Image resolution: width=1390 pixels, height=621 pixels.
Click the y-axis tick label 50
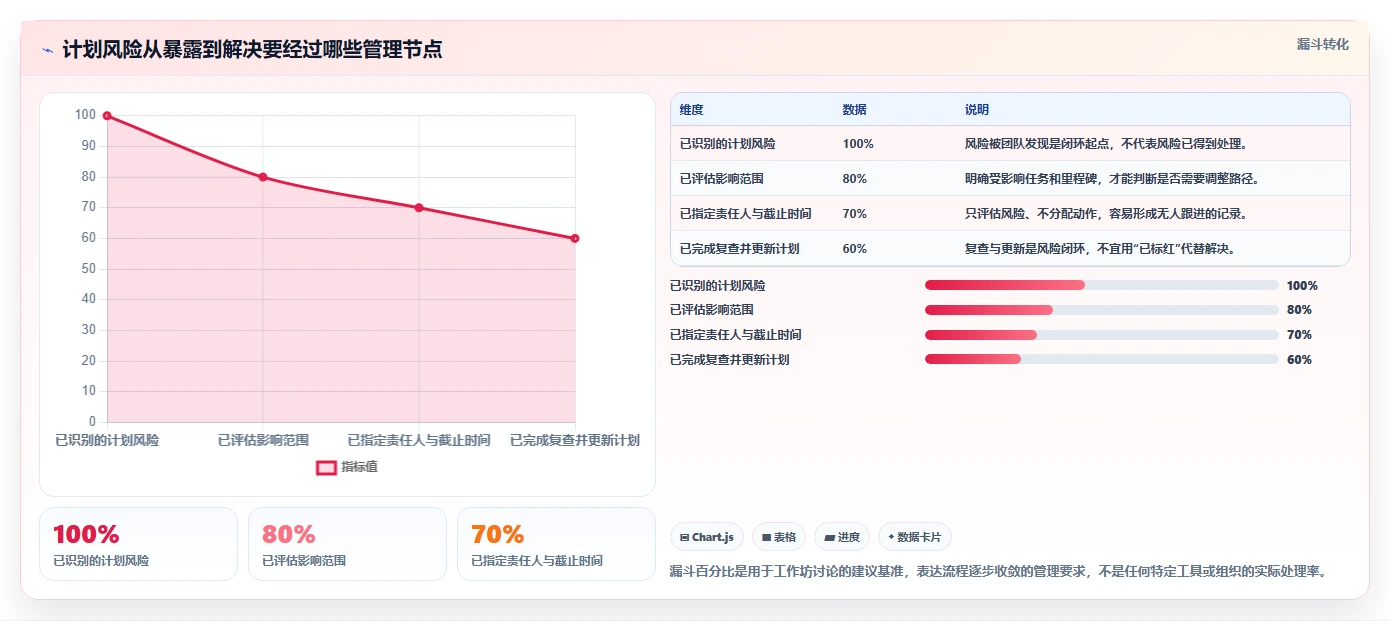coord(89,269)
